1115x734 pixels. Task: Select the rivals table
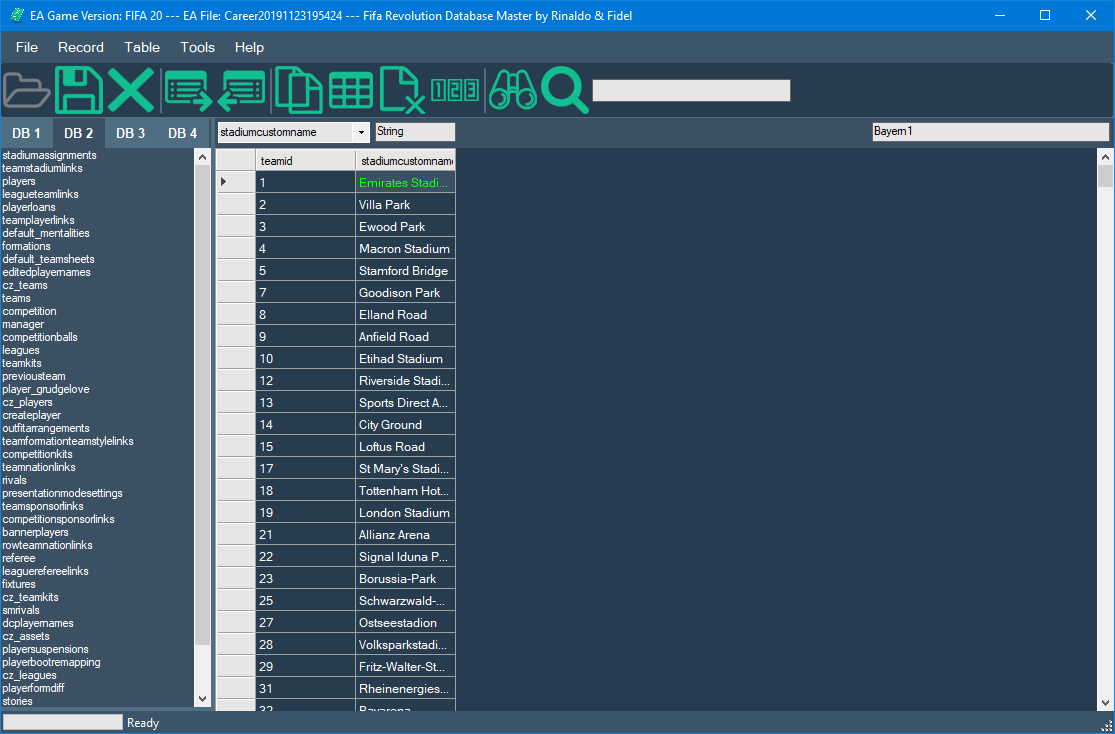pyautogui.click(x=14, y=480)
